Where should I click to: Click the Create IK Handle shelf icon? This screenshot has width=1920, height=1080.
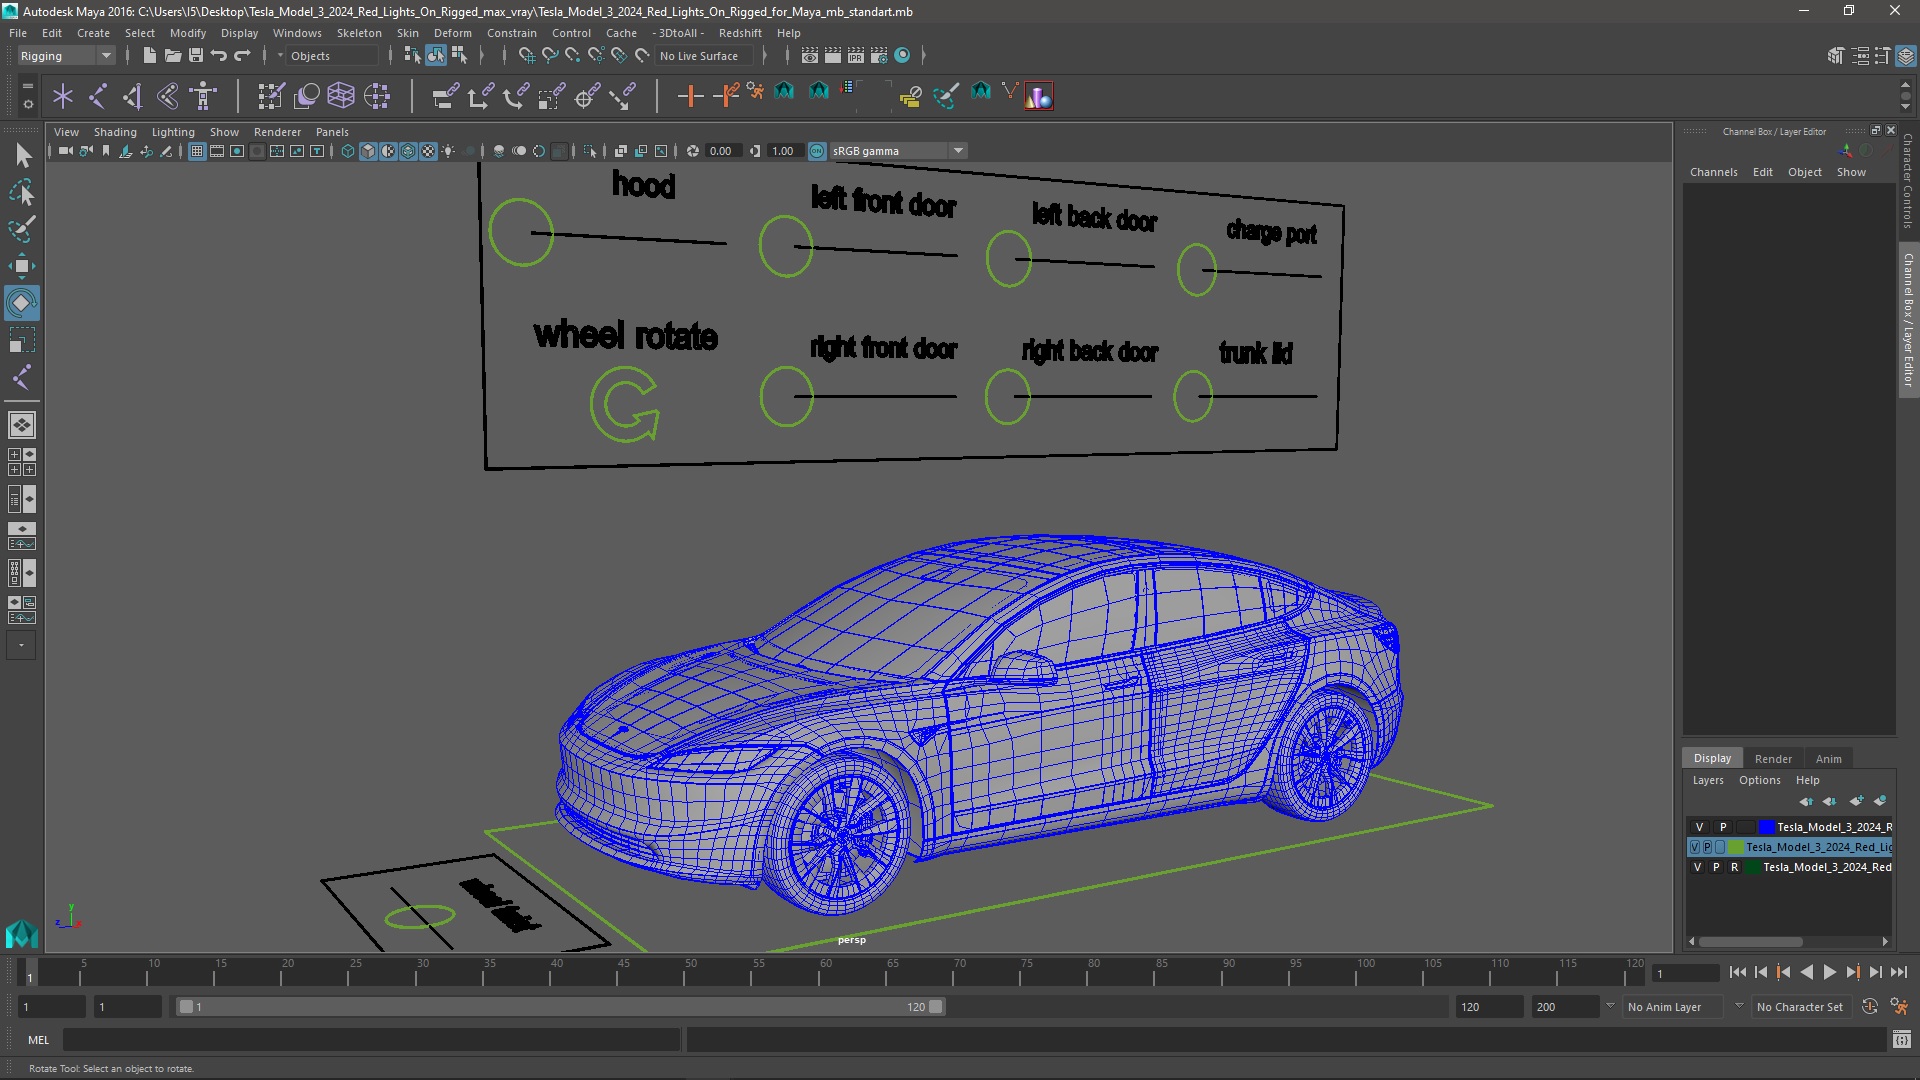(133, 96)
